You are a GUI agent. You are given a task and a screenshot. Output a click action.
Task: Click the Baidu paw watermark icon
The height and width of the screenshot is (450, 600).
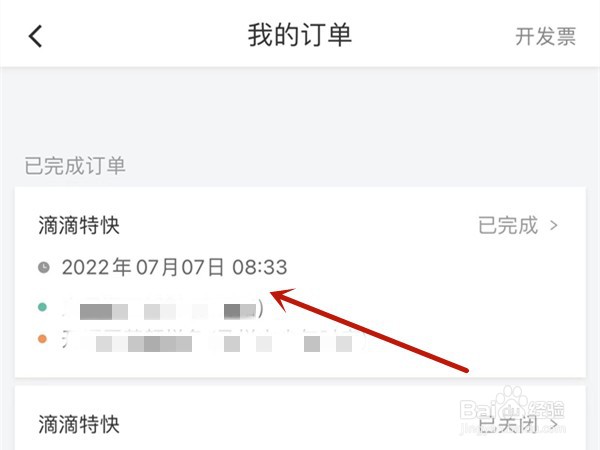click(511, 398)
